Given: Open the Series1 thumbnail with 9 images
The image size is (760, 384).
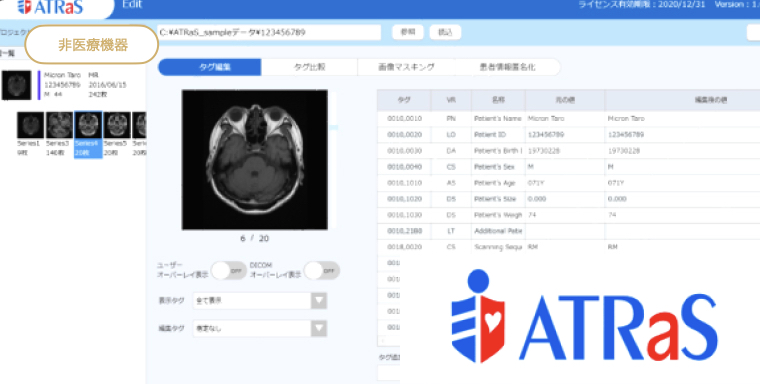Looking at the screenshot, I should pos(31,125).
